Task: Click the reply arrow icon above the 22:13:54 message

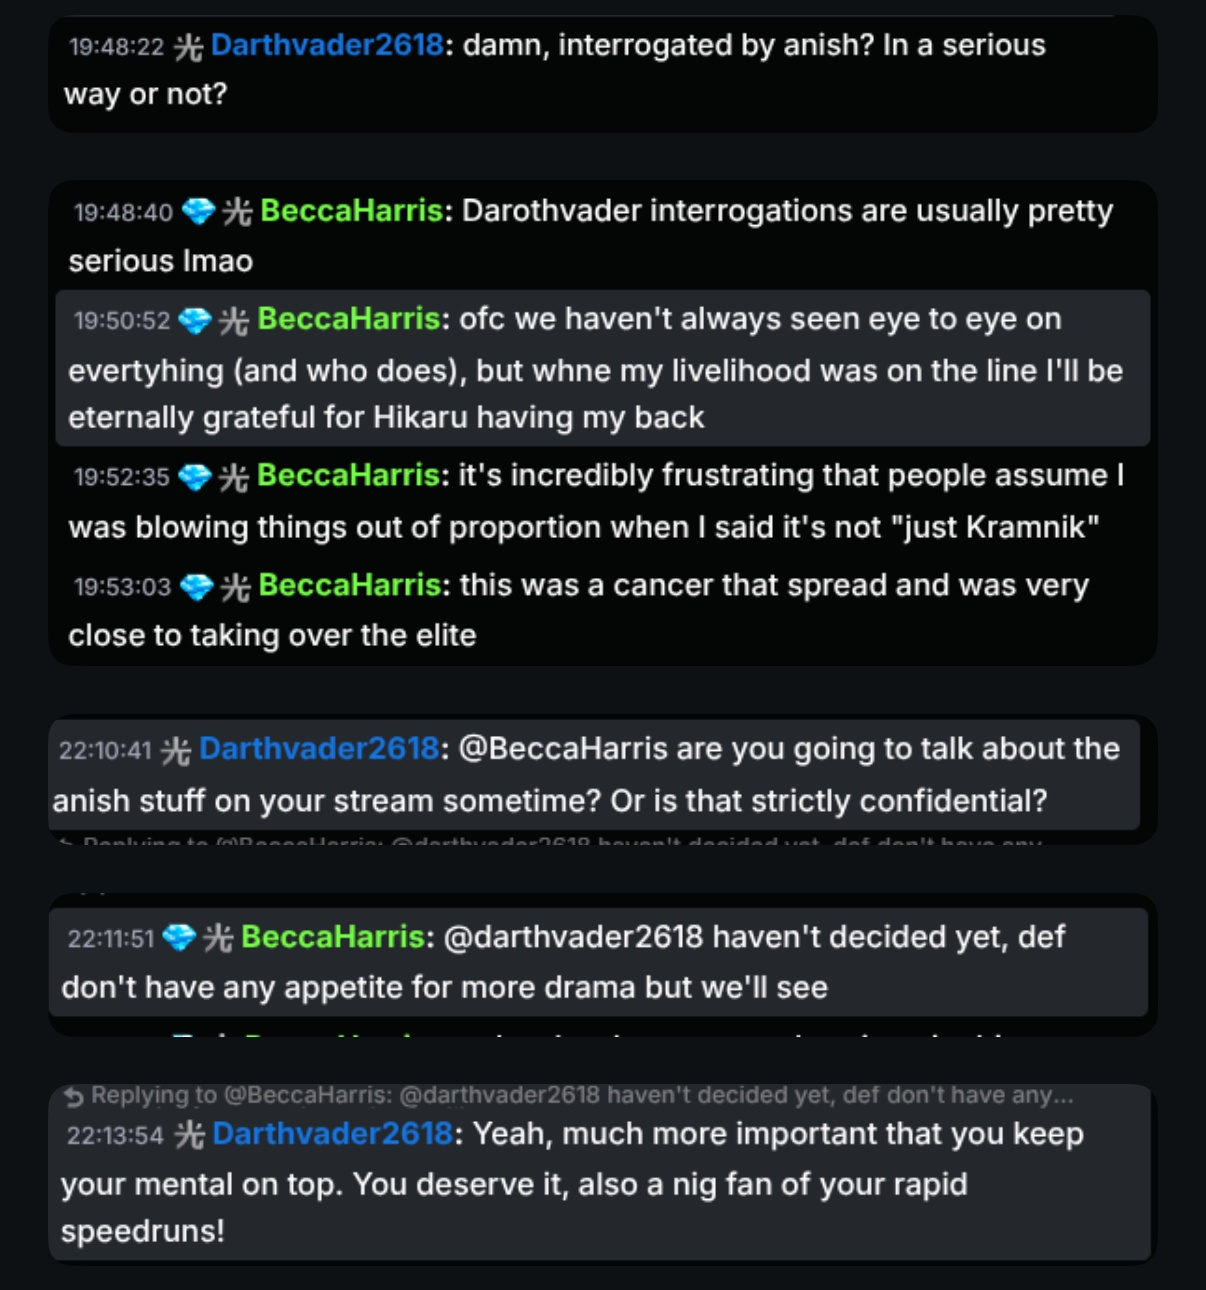Action: tap(74, 1097)
